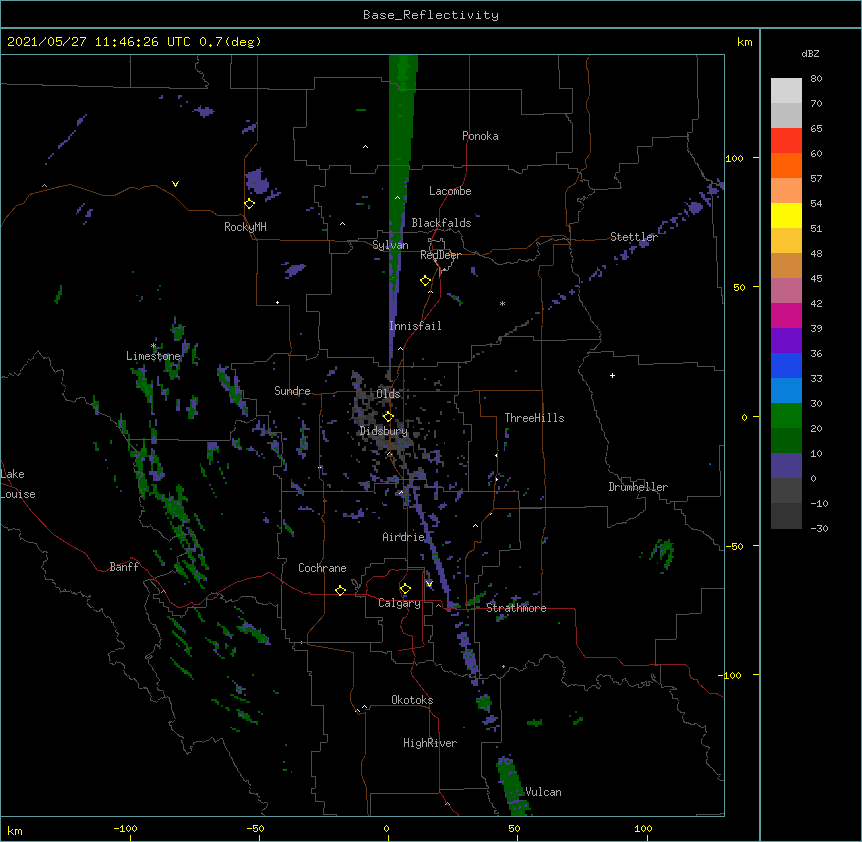This screenshot has width=862, height=842.
Task: Select the white plus marker north of Drumheller
Action: [x=612, y=375]
